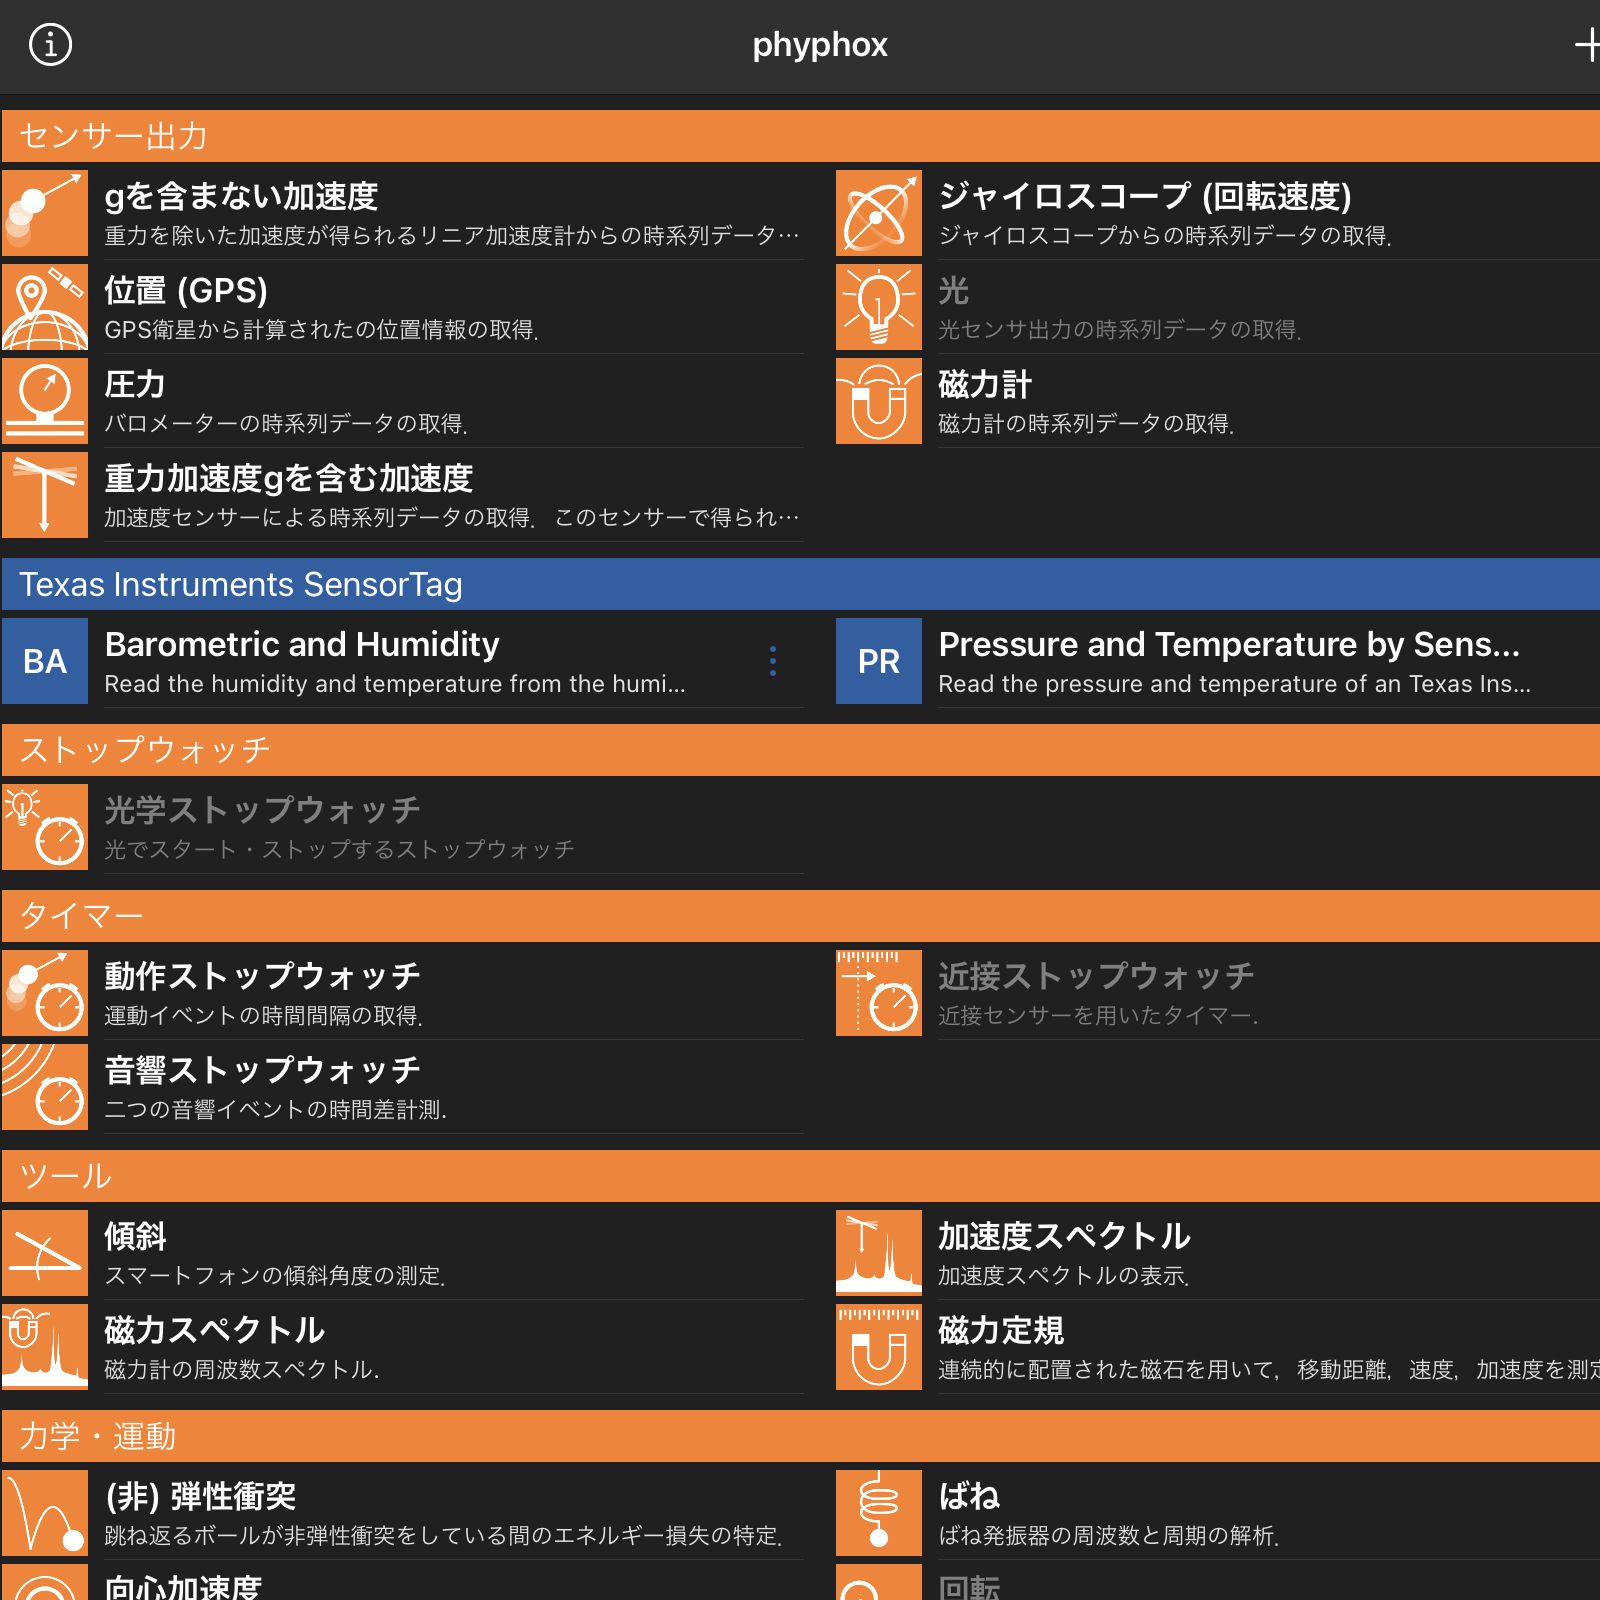Select the 磁力定規 title
Image resolution: width=1600 pixels, height=1600 pixels.
(1001, 1330)
